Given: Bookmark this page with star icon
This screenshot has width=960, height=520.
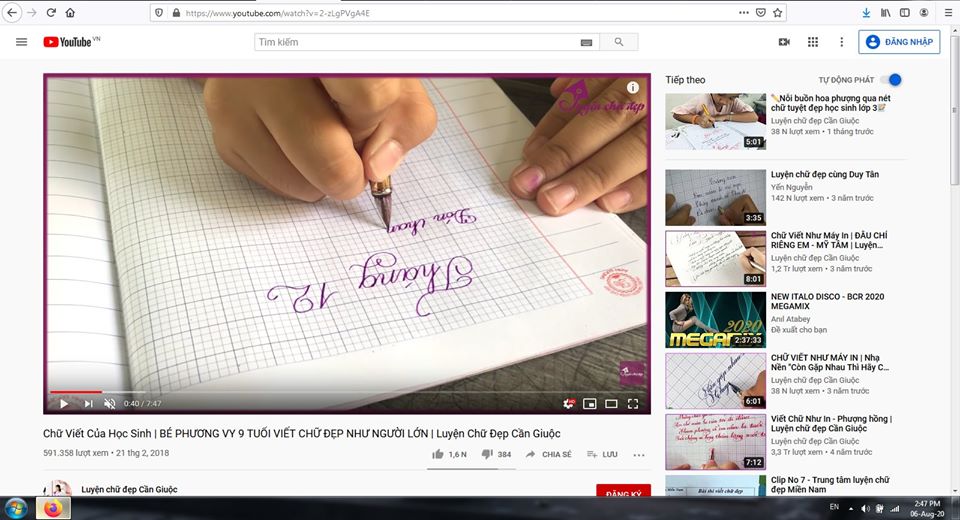Looking at the screenshot, I should click(778, 13).
